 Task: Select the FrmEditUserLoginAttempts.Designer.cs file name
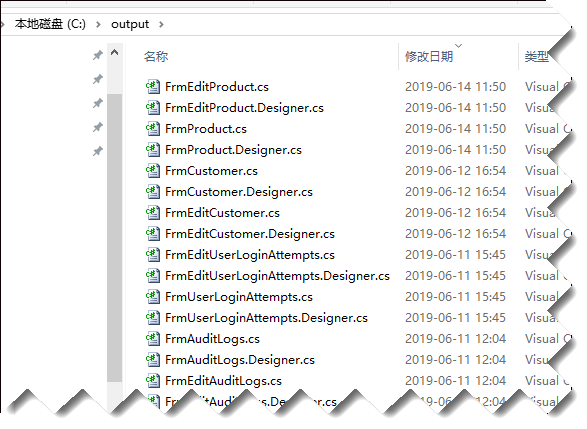tap(277, 276)
